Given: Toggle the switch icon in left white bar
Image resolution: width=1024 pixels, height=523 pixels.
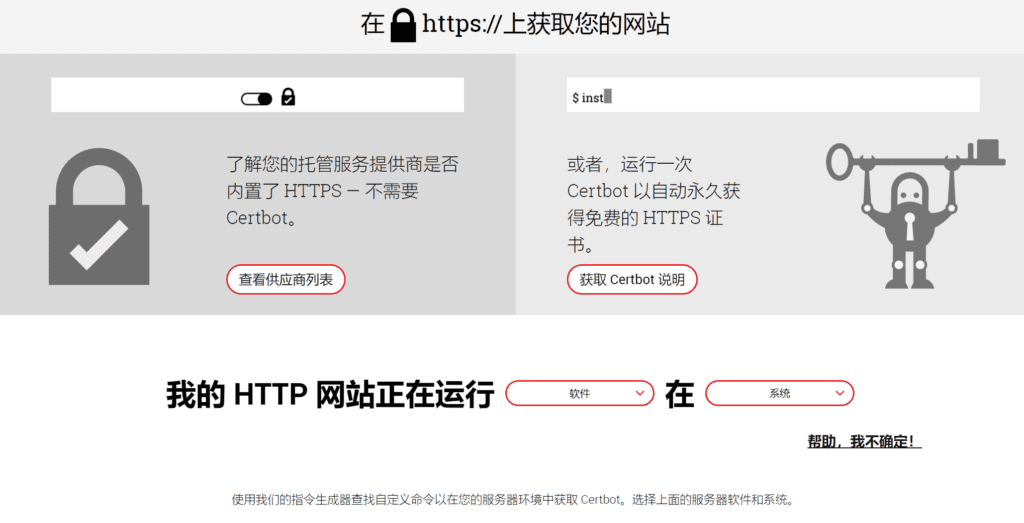Looking at the screenshot, I should (x=257, y=99).
